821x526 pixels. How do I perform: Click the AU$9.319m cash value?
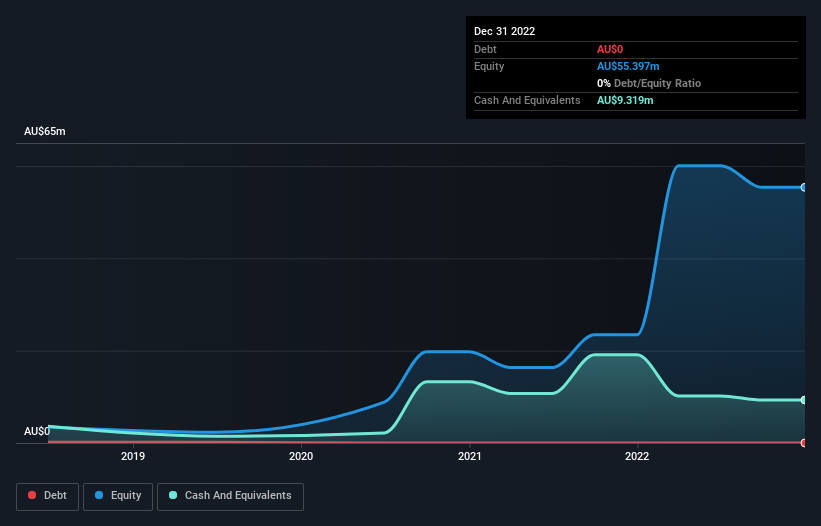click(x=625, y=100)
